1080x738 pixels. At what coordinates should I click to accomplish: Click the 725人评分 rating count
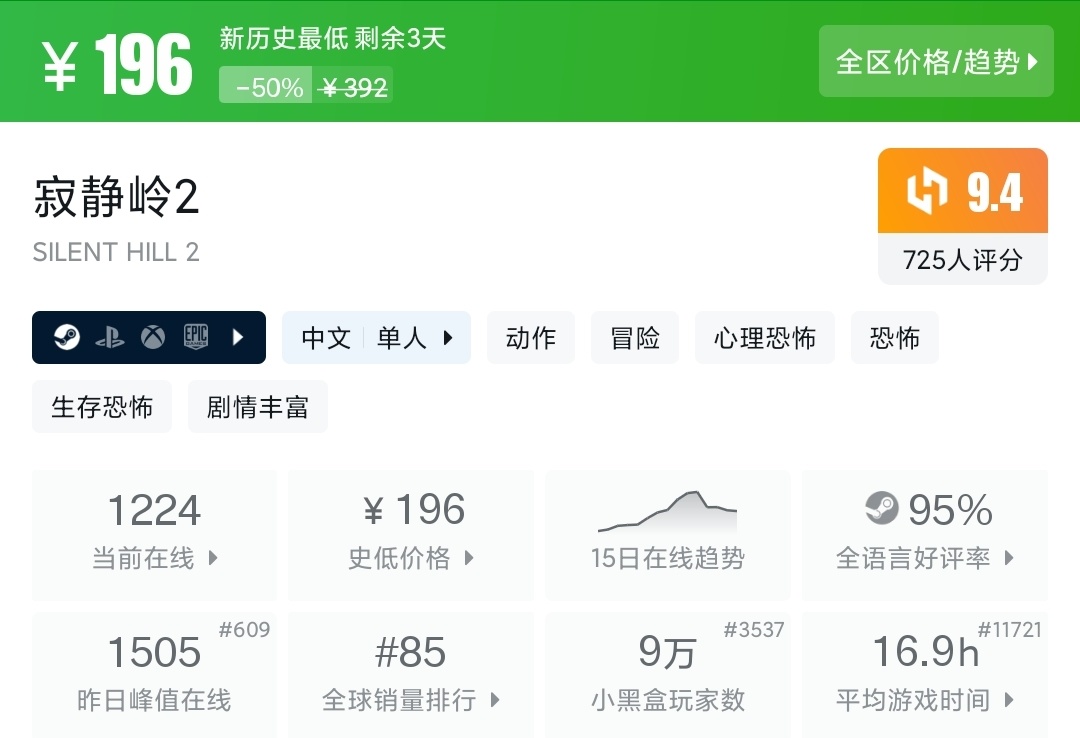click(x=962, y=260)
